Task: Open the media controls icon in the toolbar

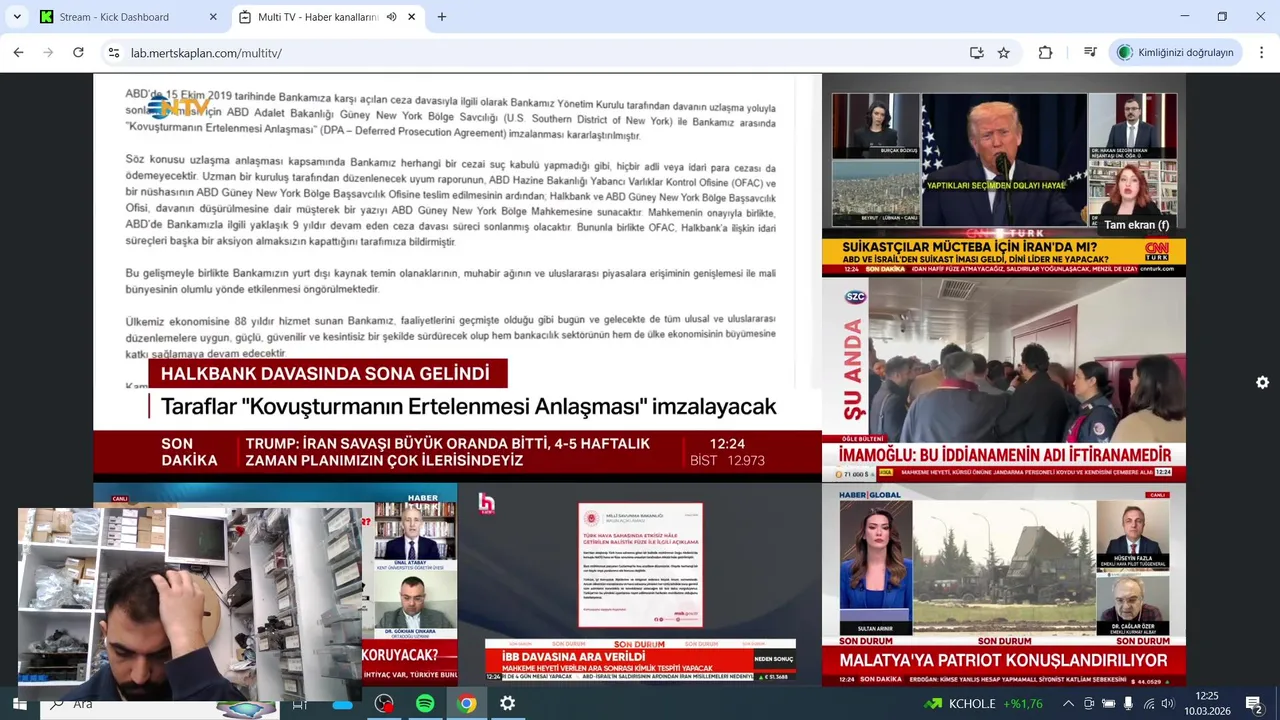Action: 1090,53
